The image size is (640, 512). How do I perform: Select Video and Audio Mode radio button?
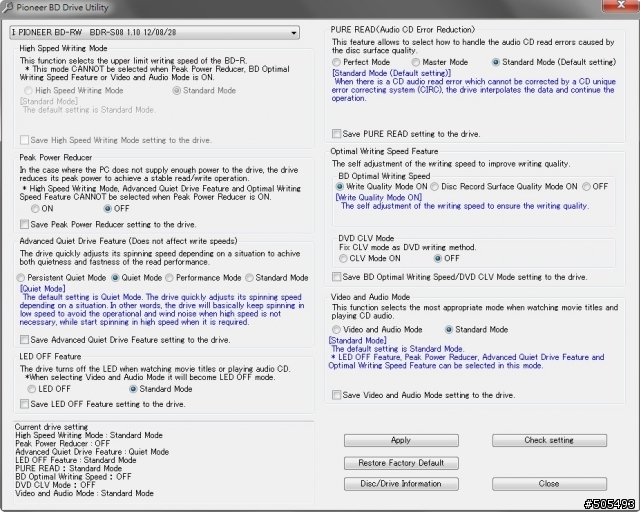[x=336, y=329]
